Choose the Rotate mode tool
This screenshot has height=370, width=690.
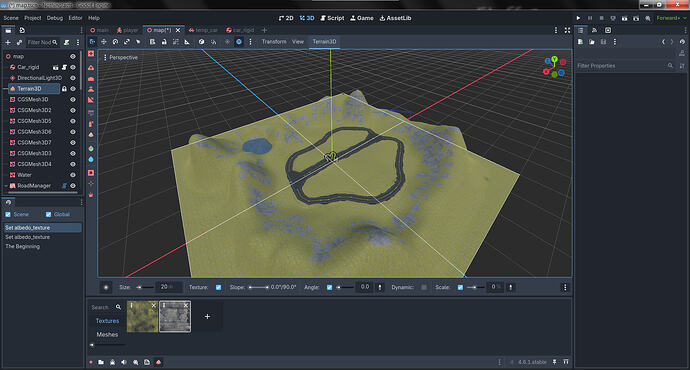tap(115, 41)
